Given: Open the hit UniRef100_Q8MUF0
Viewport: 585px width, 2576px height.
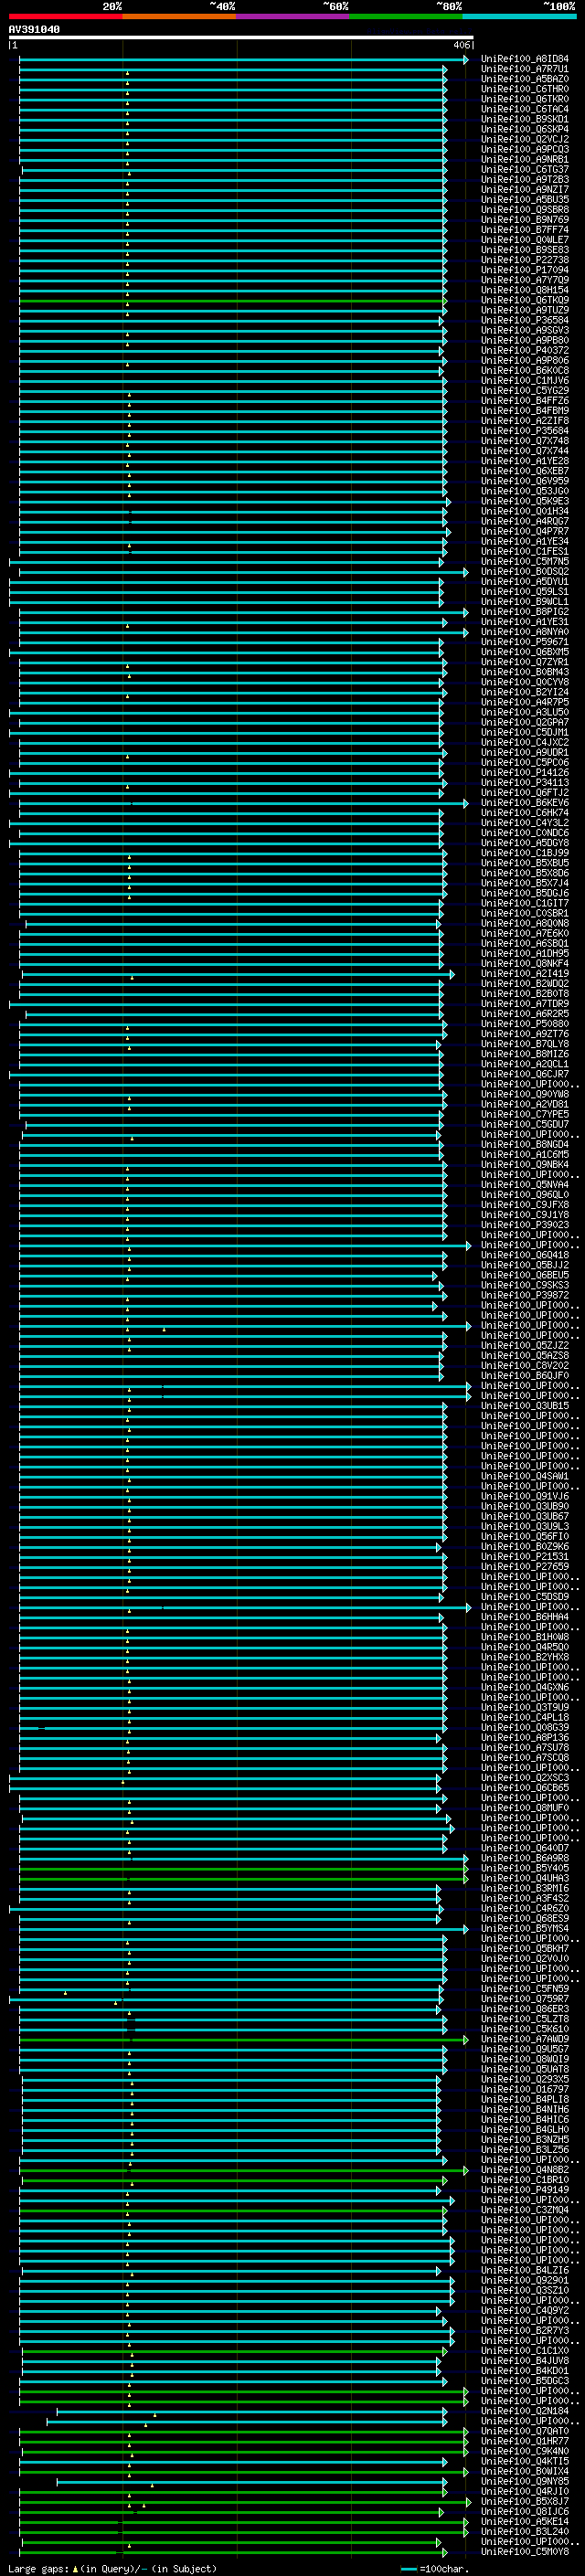Looking at the screenshot, I should click(x=525, y=1808).
